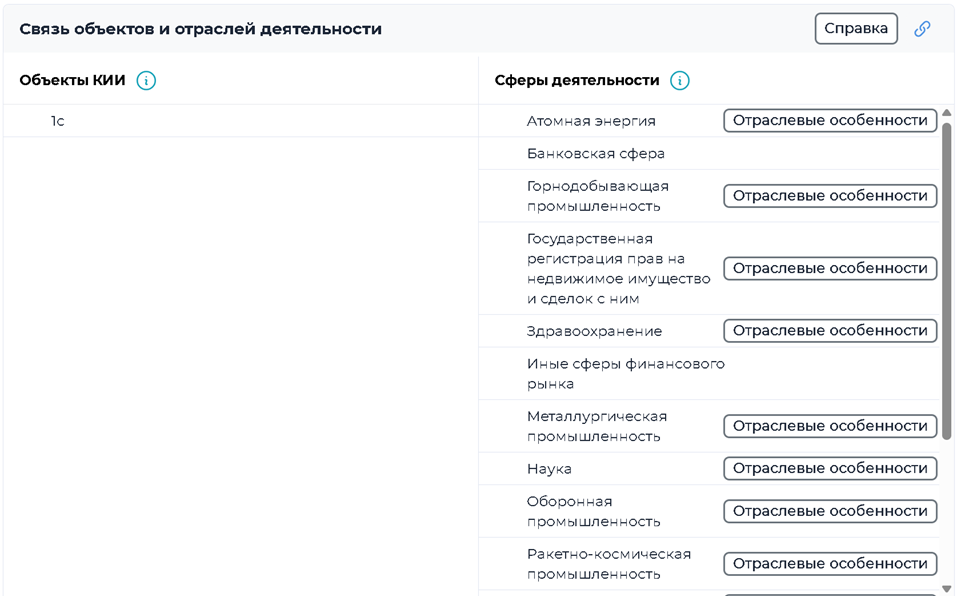Screen dimensions: 957x596
Task: Click the vertical scrollbar thumb of the spheres list
Action: tap(947, 280)
